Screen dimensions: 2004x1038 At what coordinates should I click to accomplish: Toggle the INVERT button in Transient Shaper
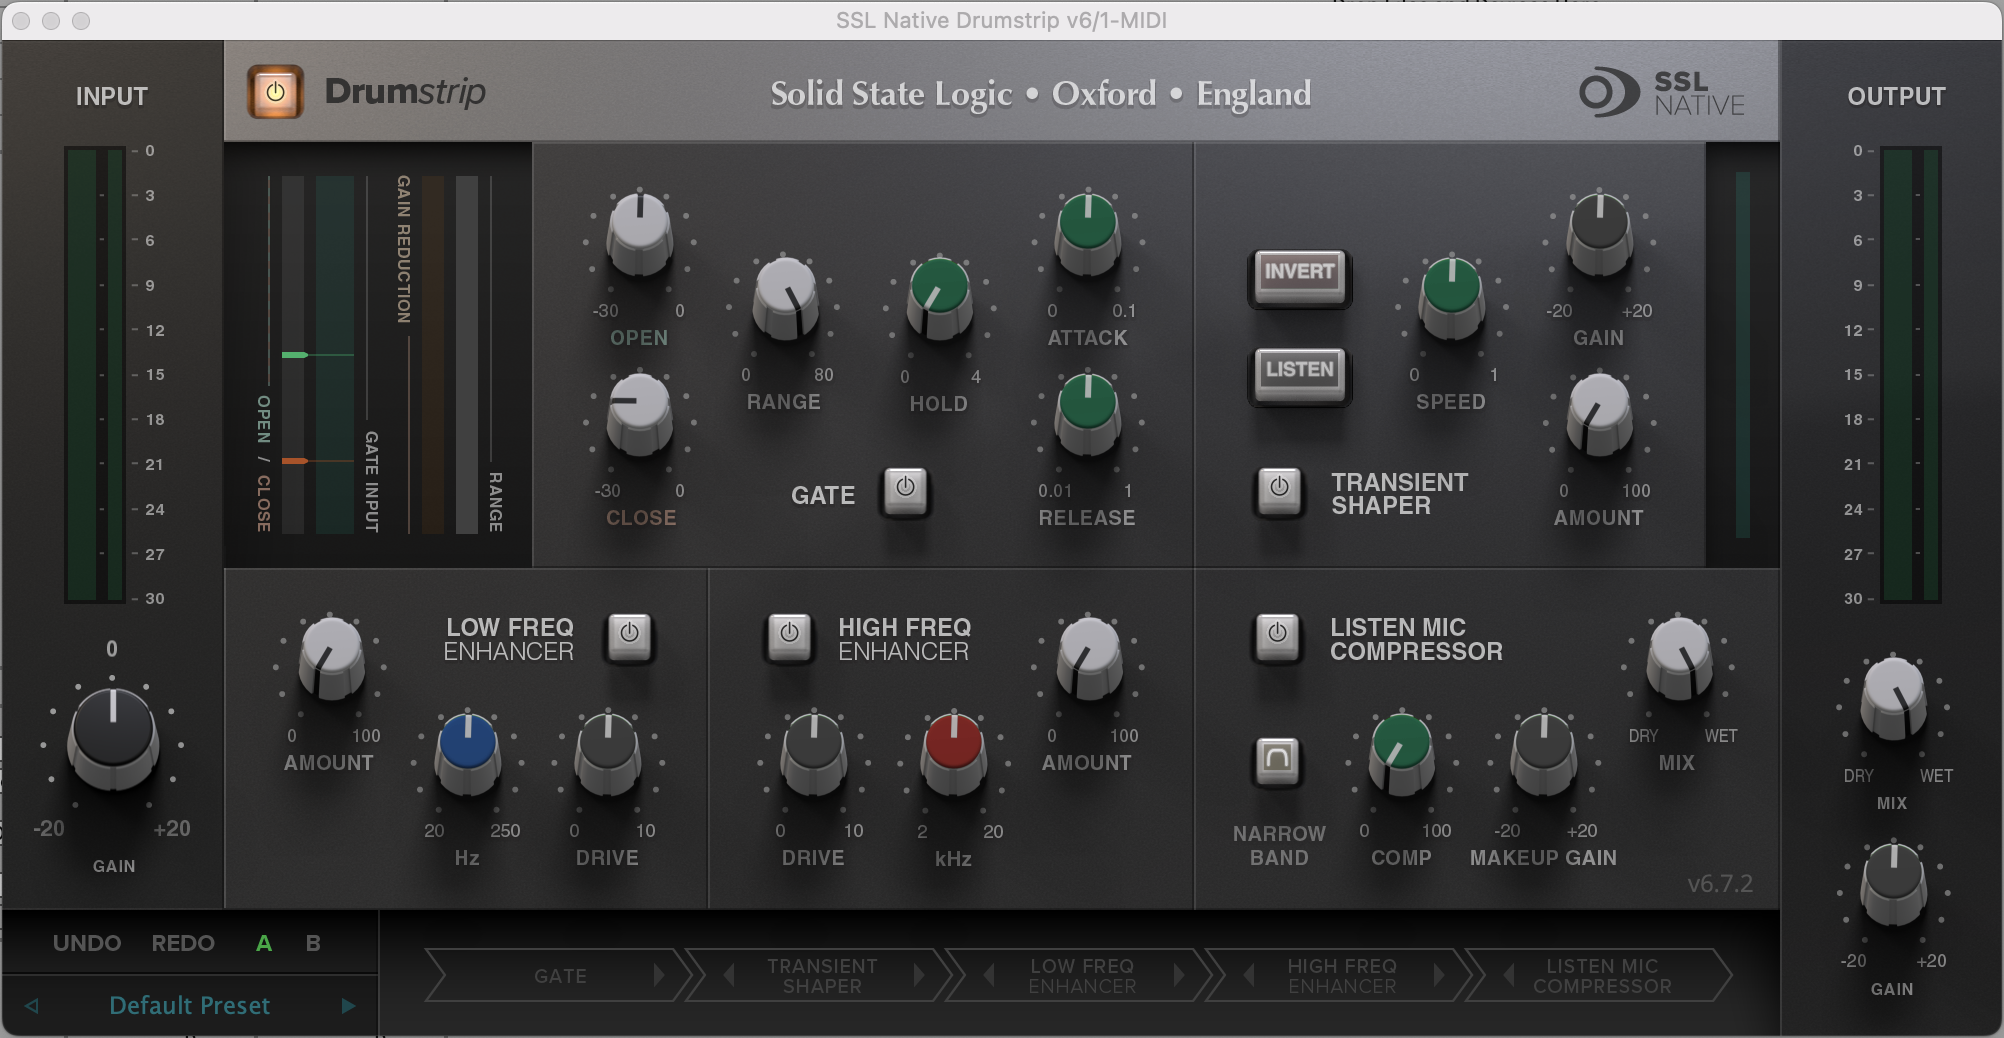[1298, 277]
